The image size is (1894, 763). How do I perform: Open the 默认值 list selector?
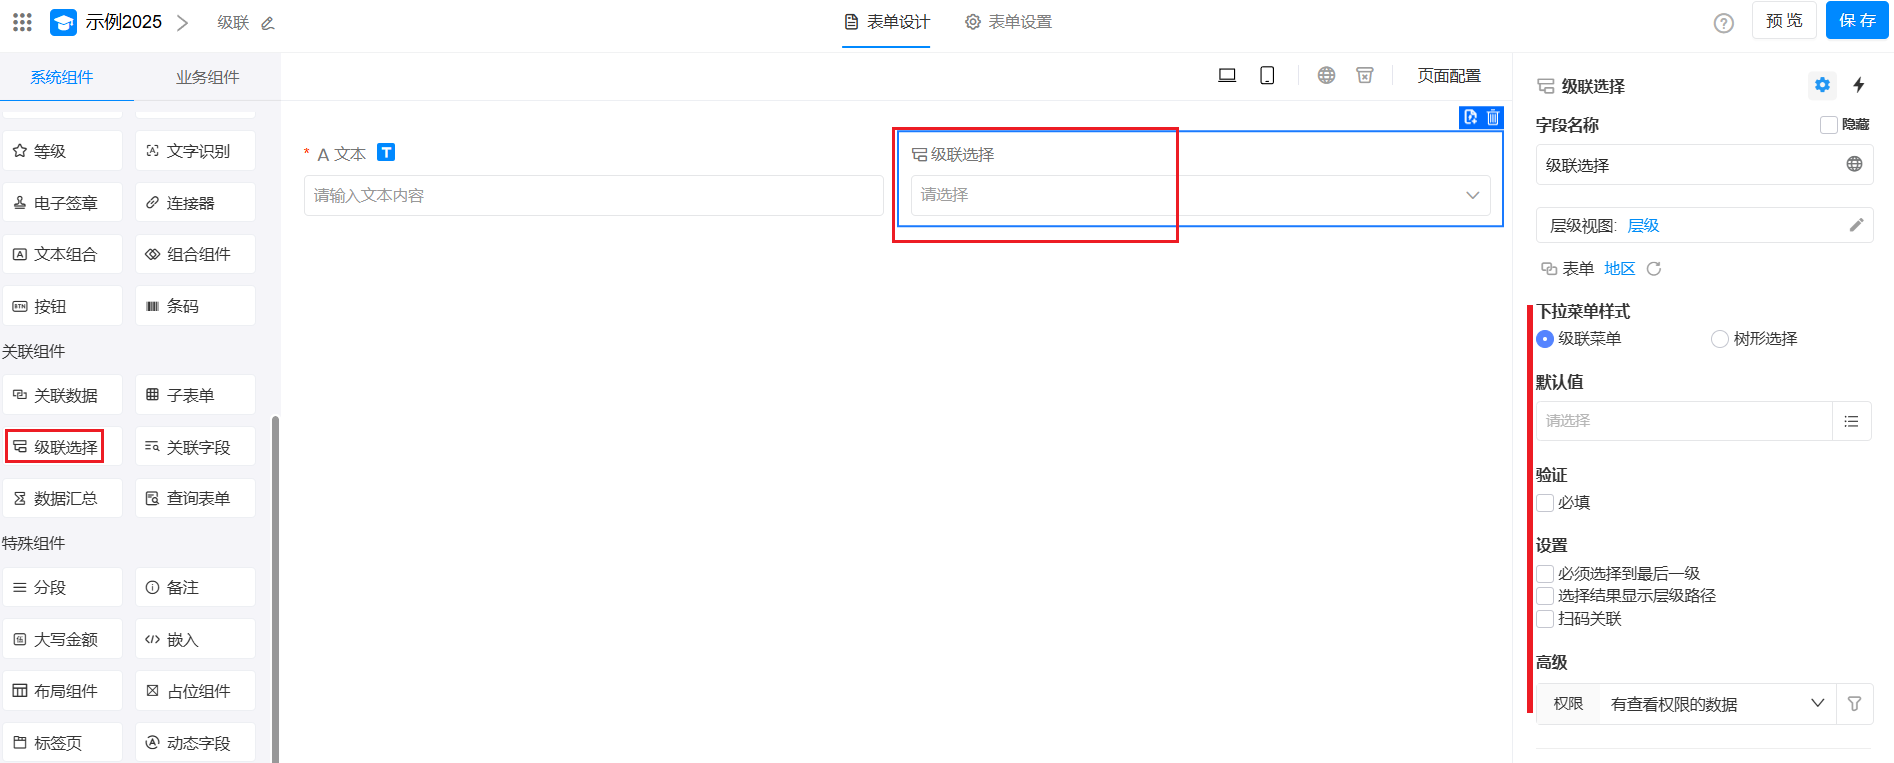(x=1851, y=421)
